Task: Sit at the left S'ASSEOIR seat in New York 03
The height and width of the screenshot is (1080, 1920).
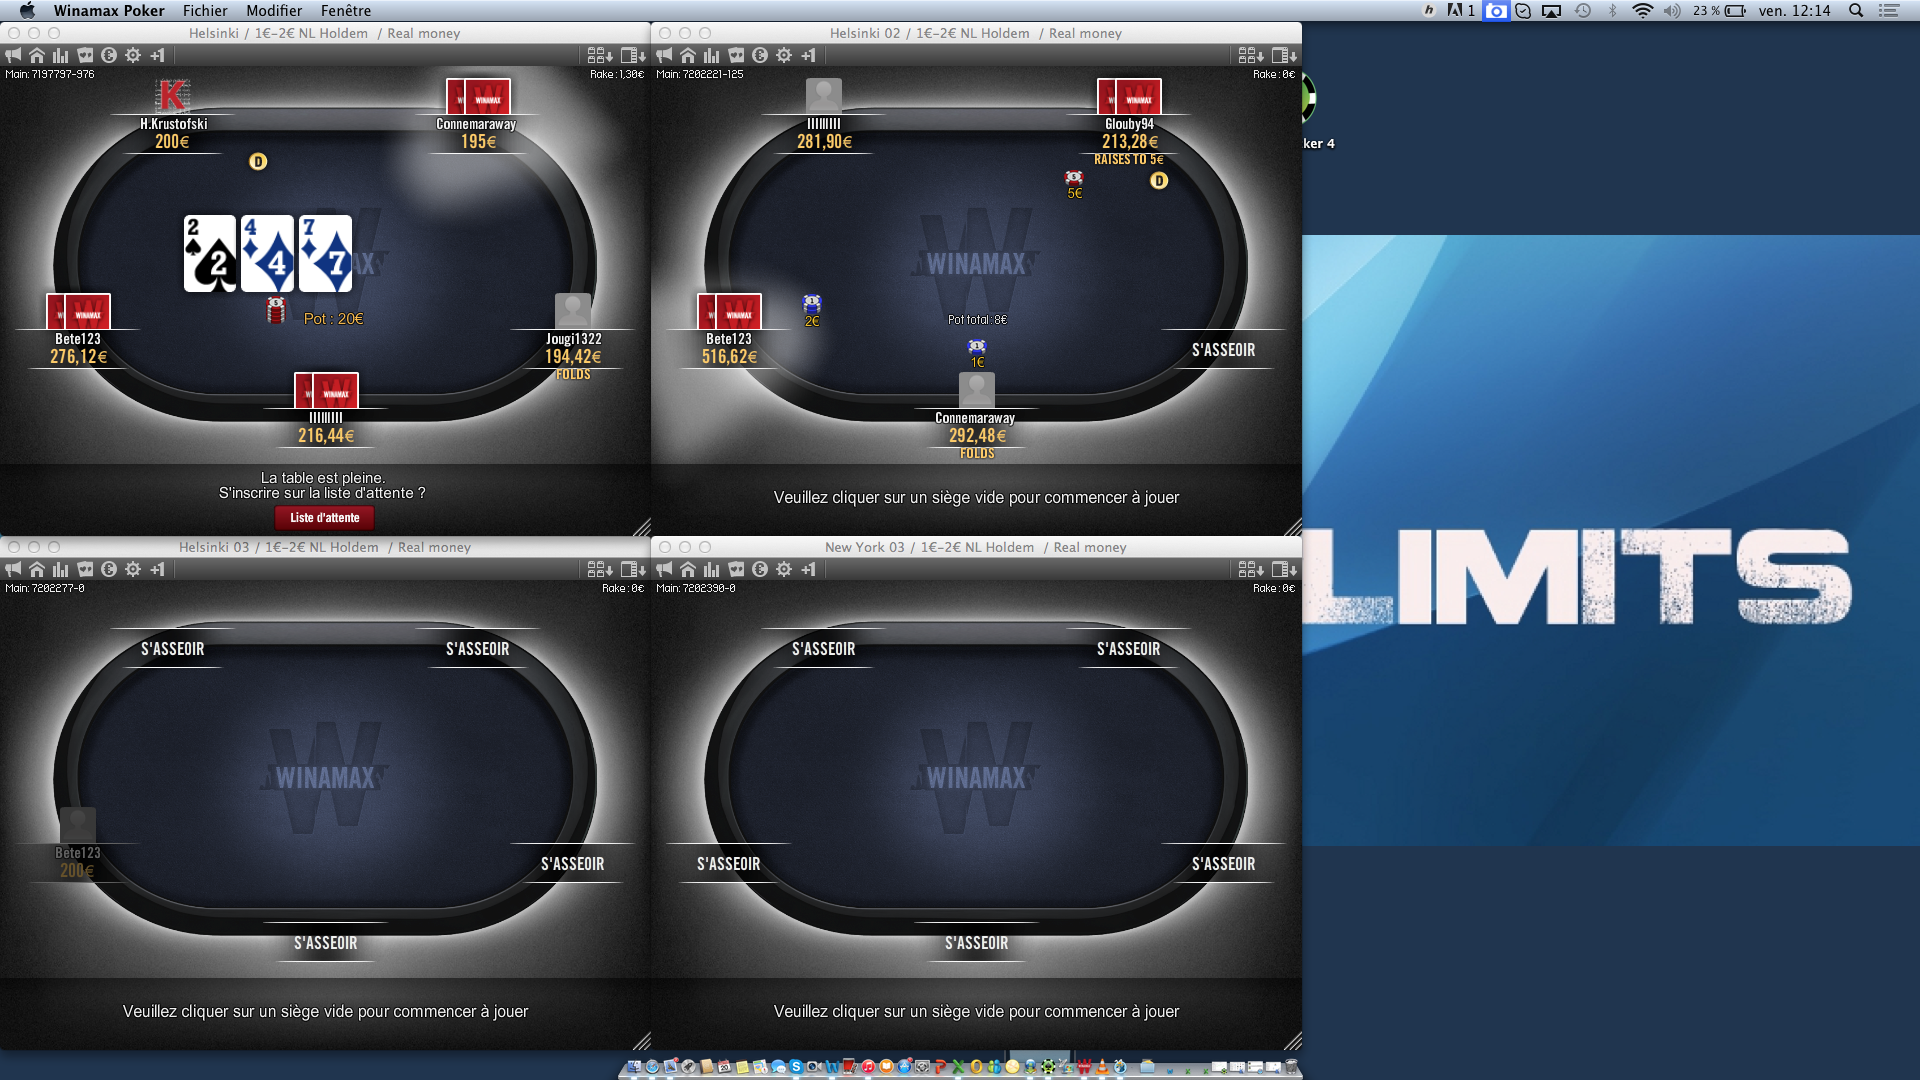Action: tap(728, 864)
